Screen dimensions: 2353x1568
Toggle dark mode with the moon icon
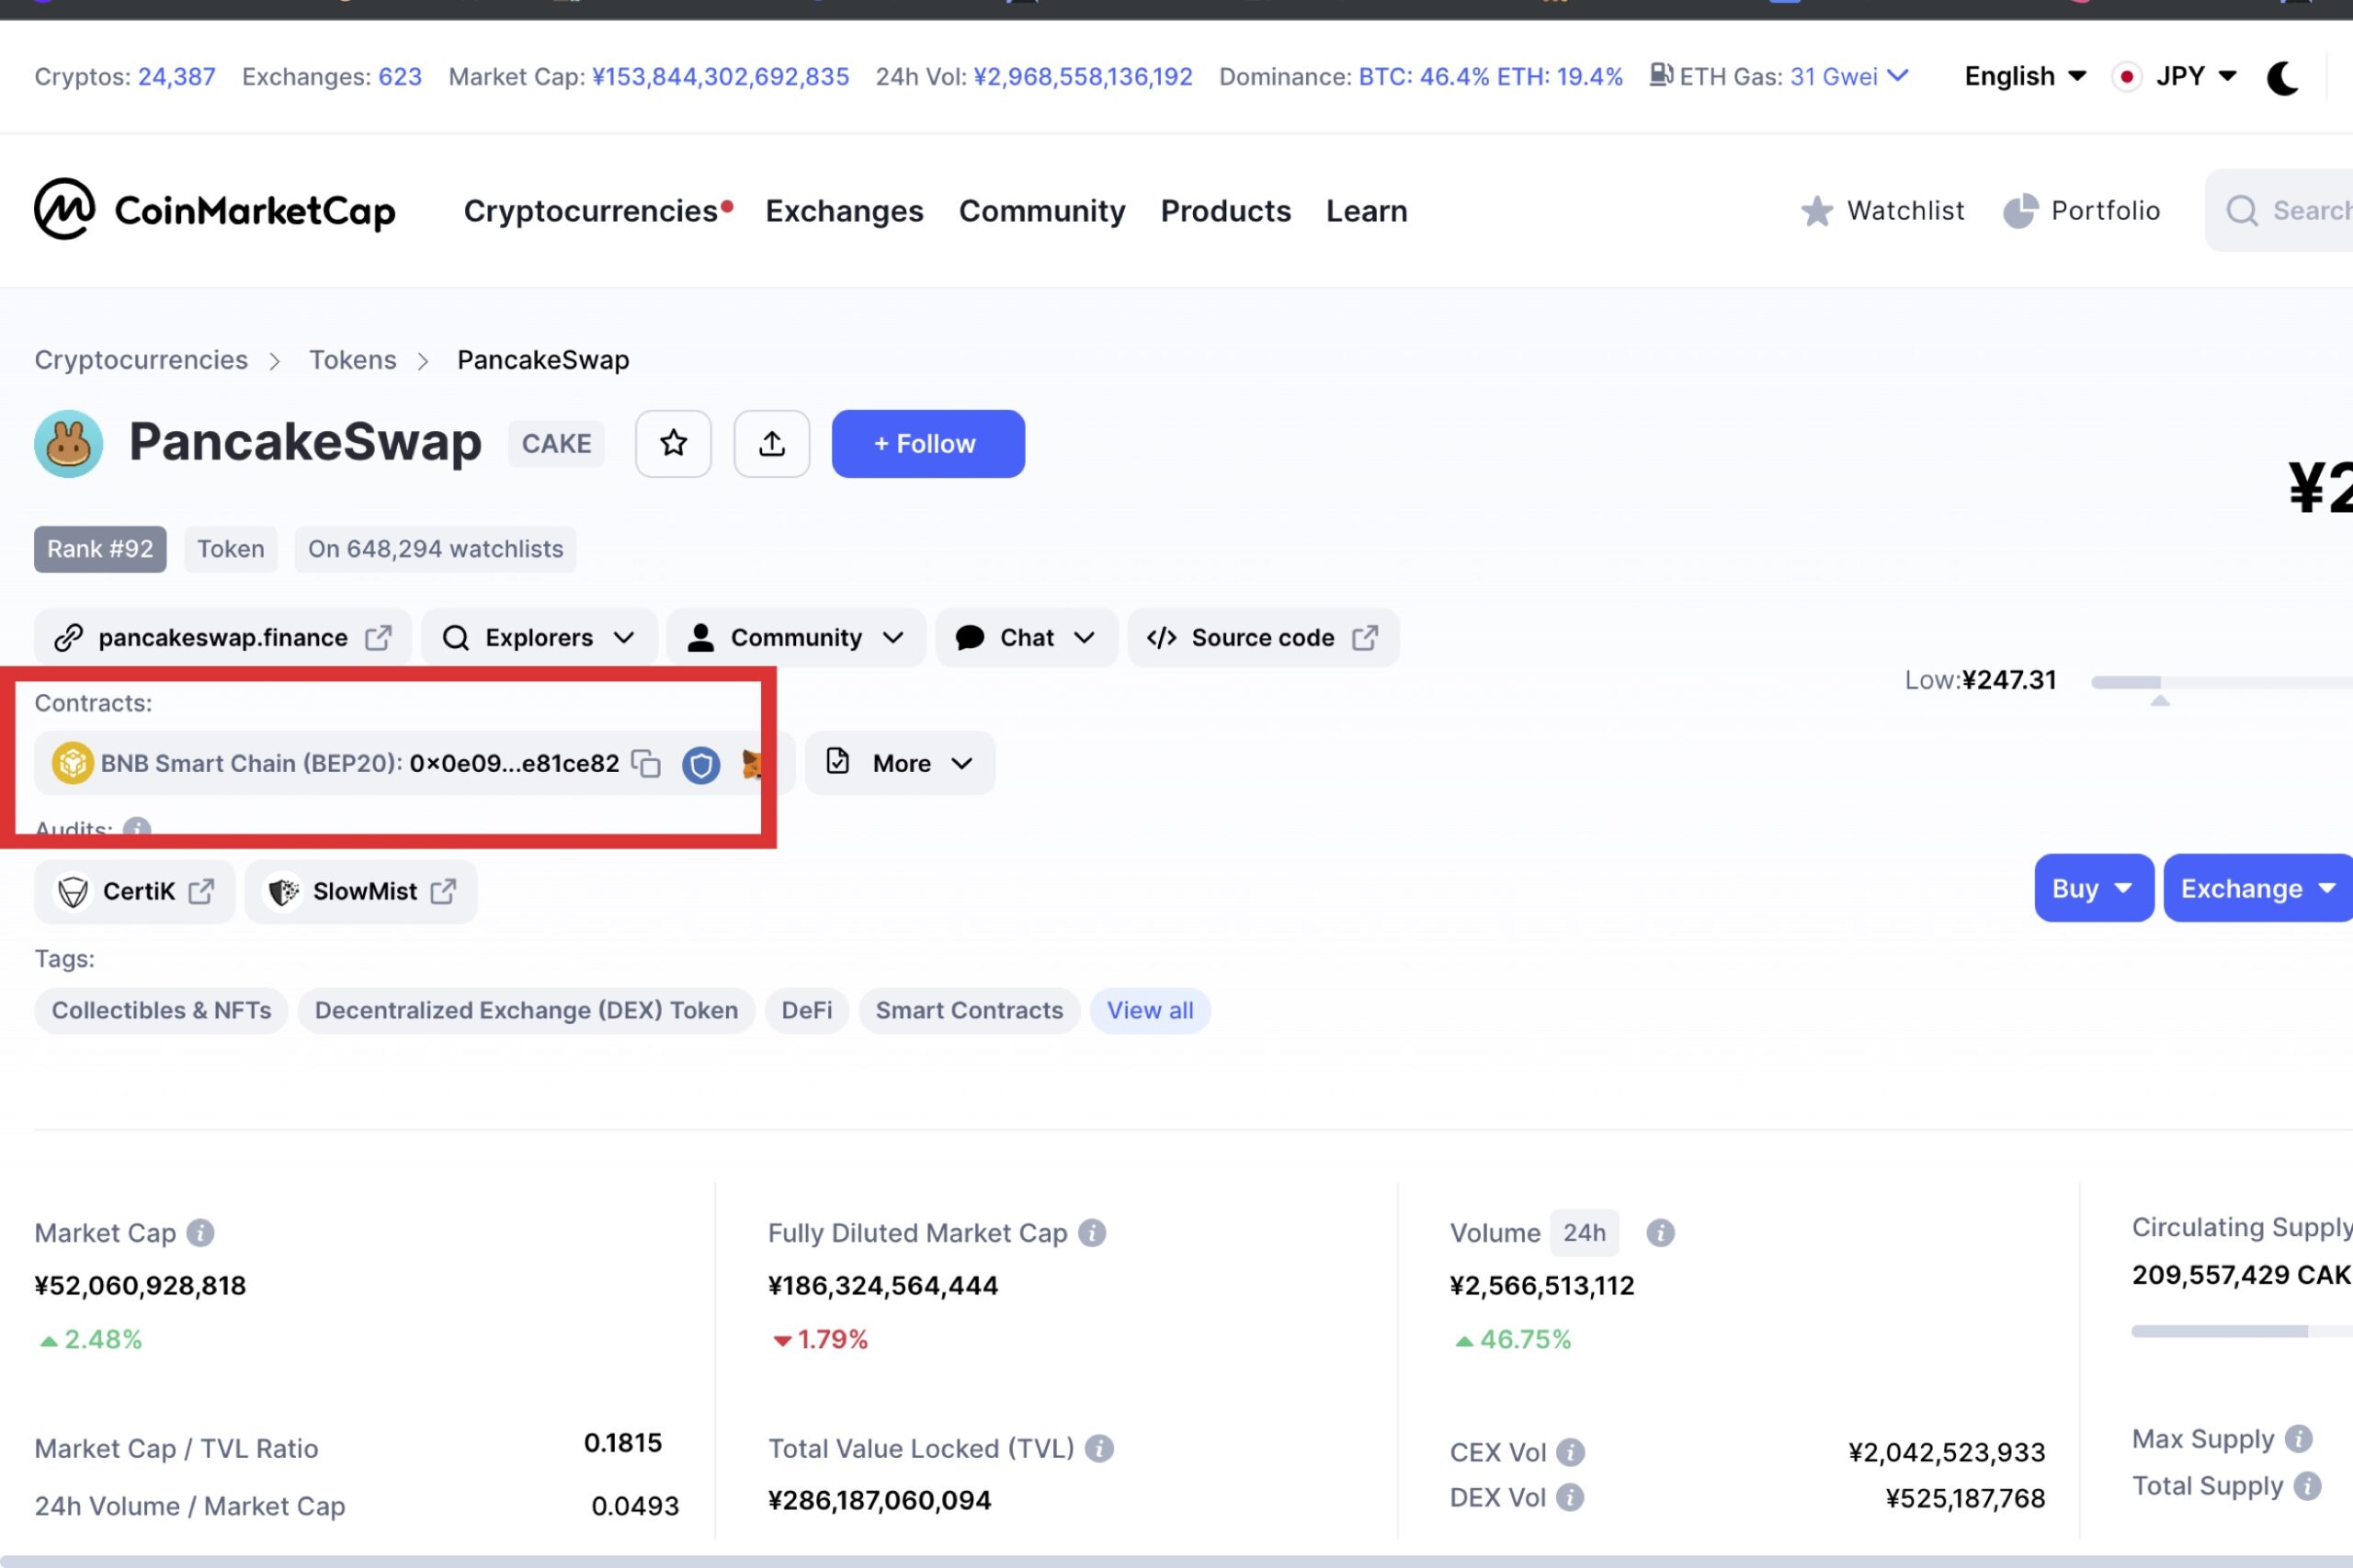pyautogui.click(x=2283, y=76)
